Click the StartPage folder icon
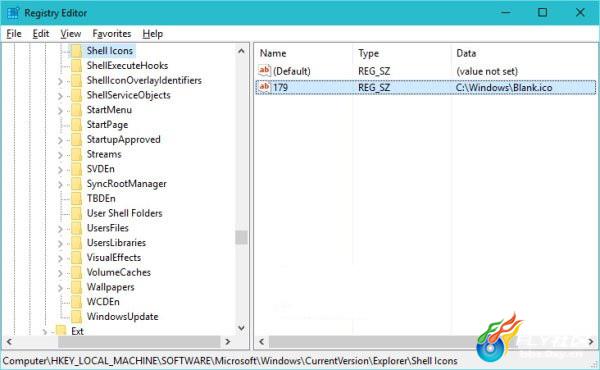The width and height of the screenshot is (600, 370). (77, 125)
